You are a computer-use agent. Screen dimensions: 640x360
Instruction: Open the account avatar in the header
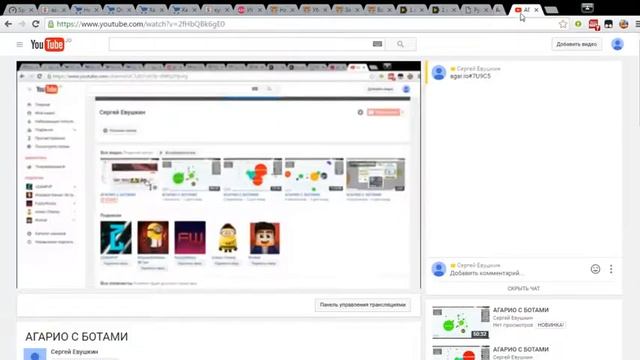coord(617,44)
